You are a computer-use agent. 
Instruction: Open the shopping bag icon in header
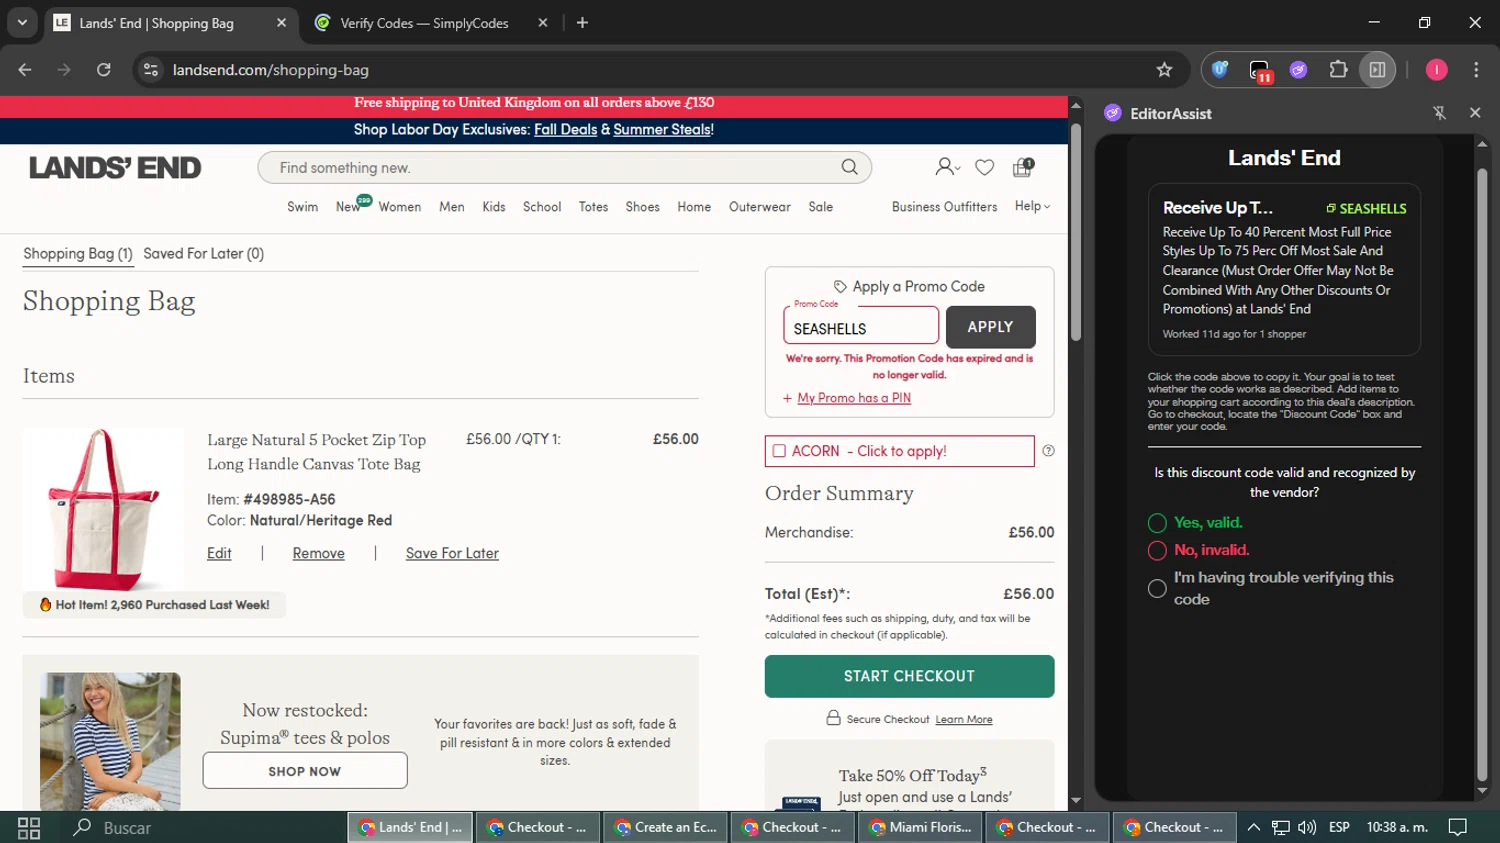1023,167
